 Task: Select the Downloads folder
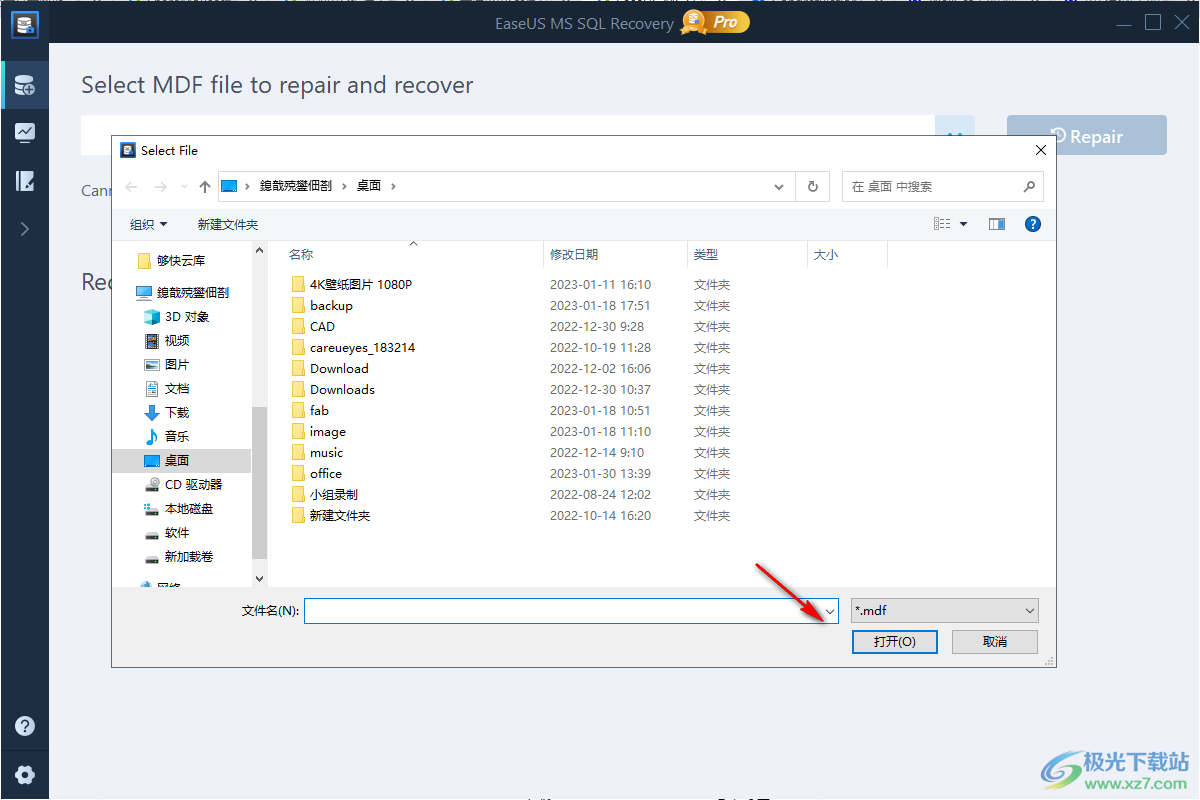[x=332, y=390]
